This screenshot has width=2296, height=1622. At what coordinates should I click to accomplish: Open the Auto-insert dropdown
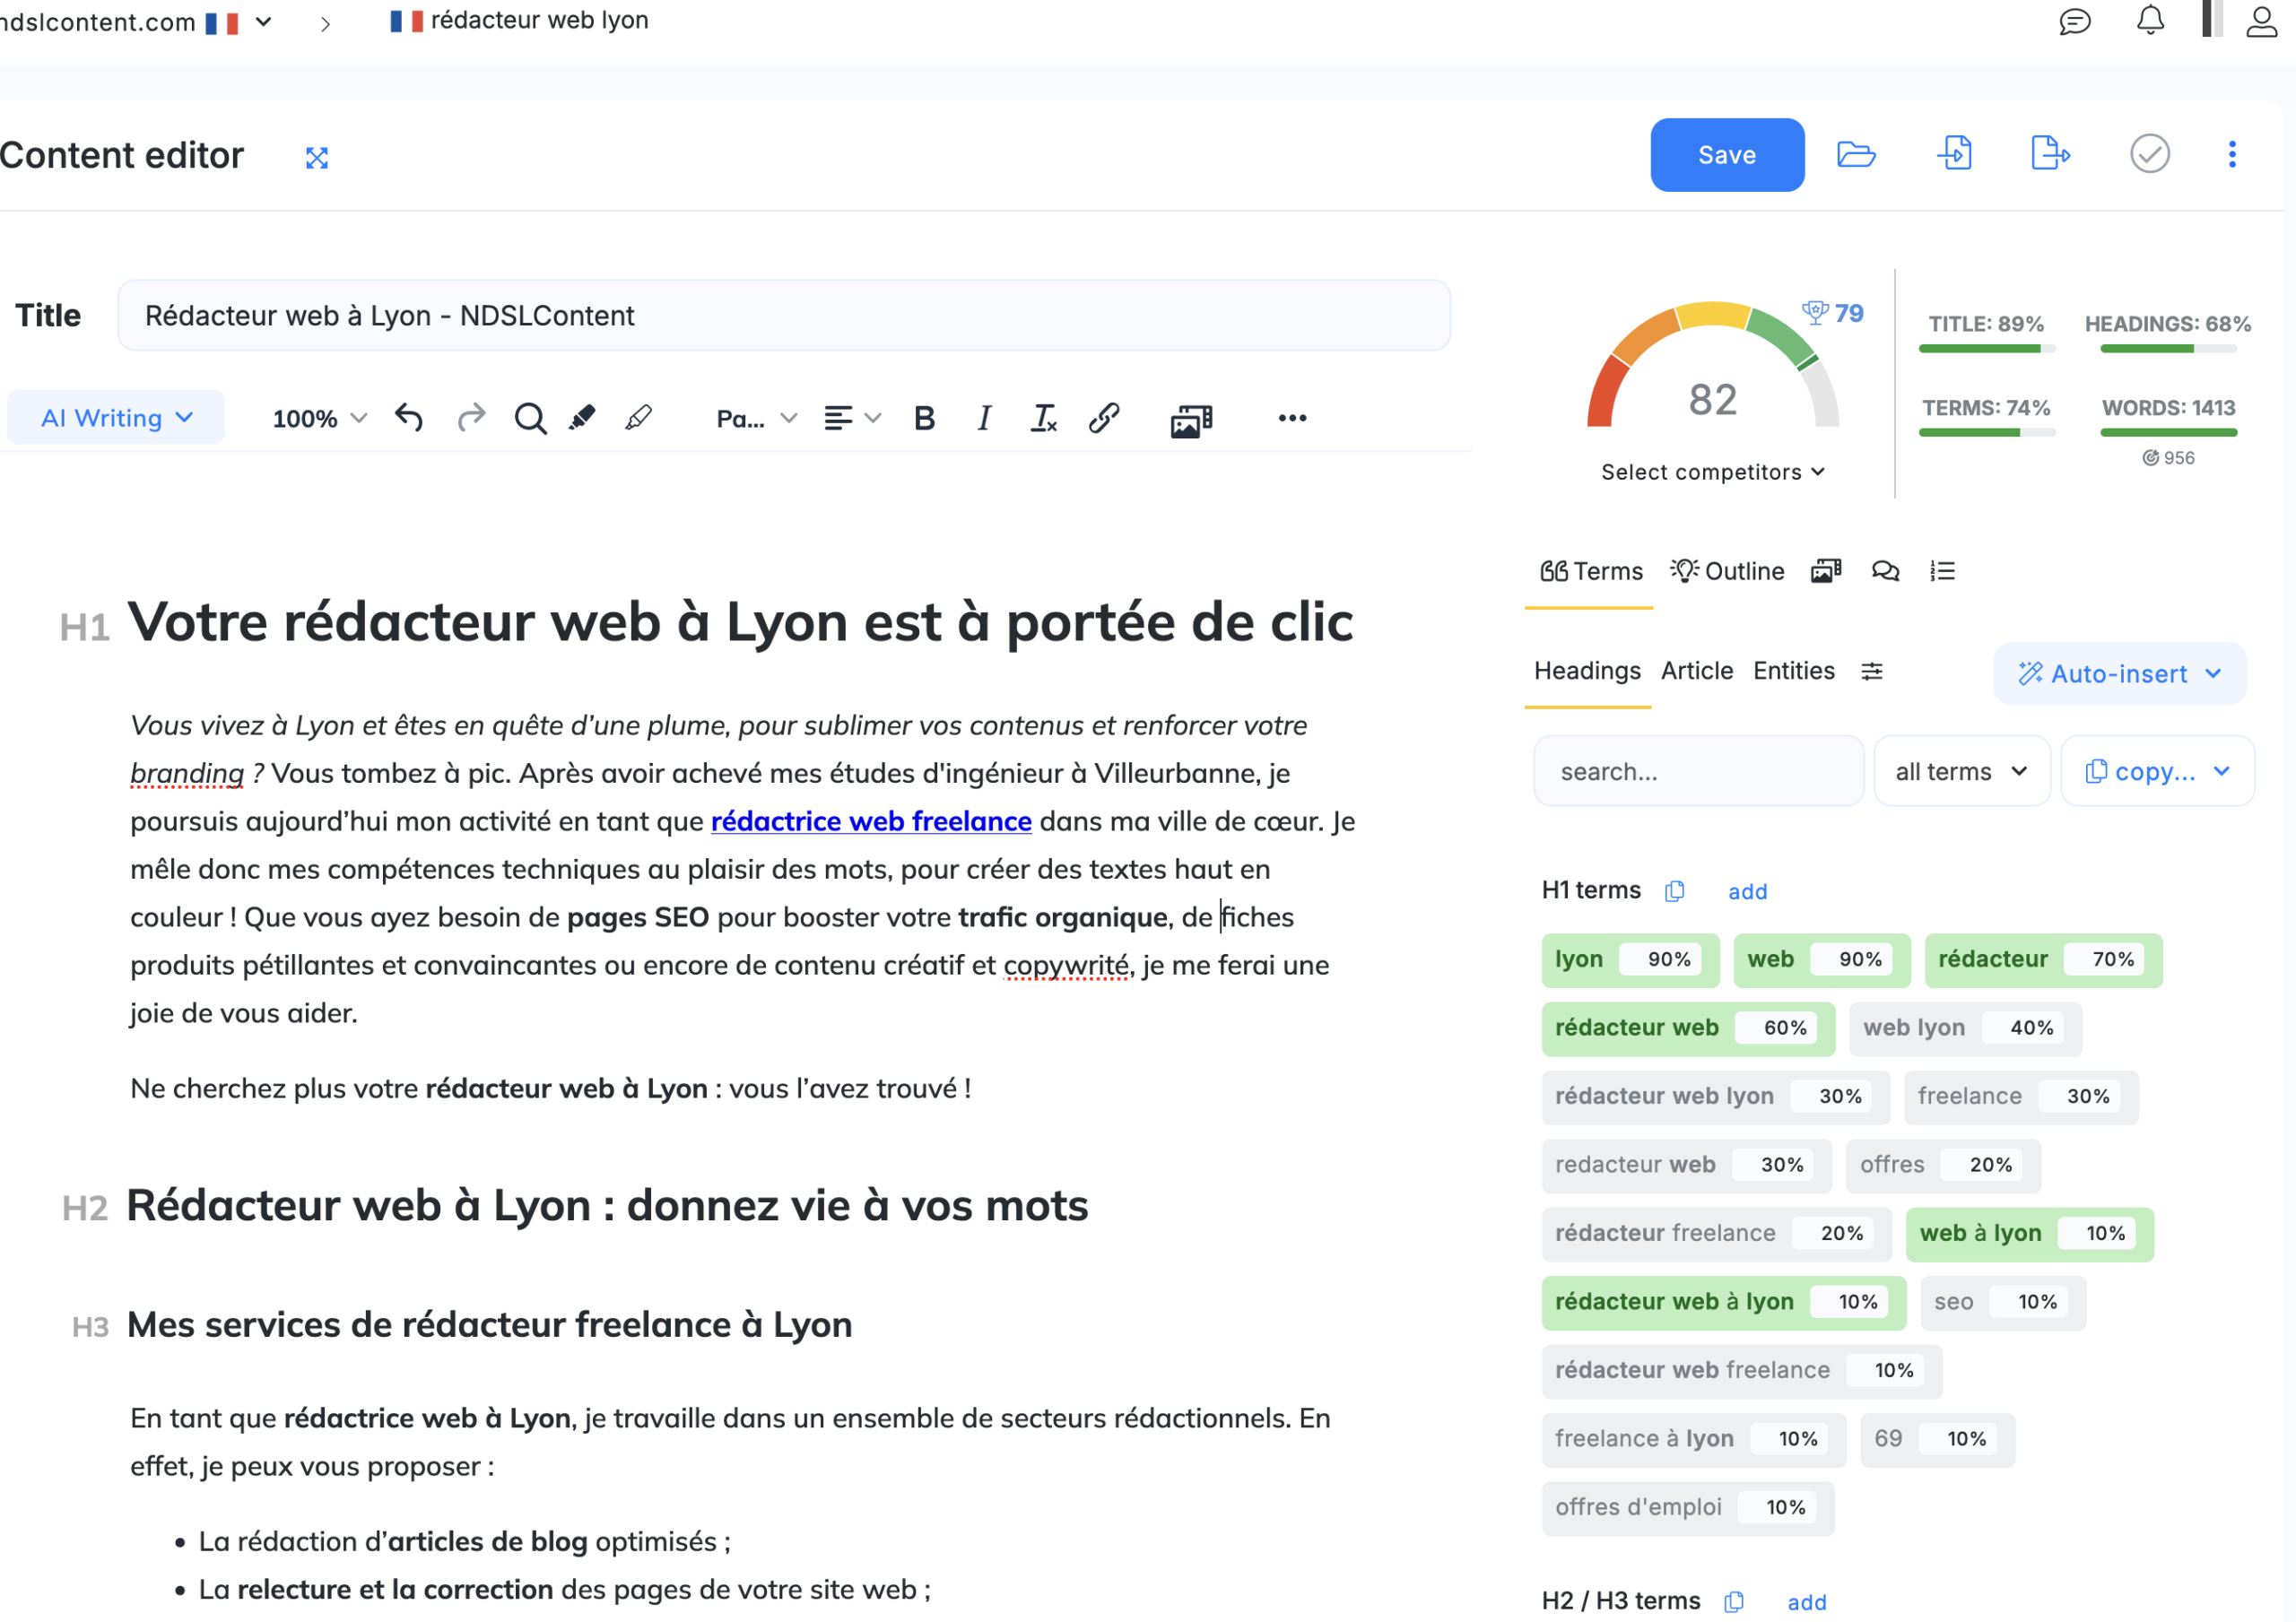point(2119,673)
